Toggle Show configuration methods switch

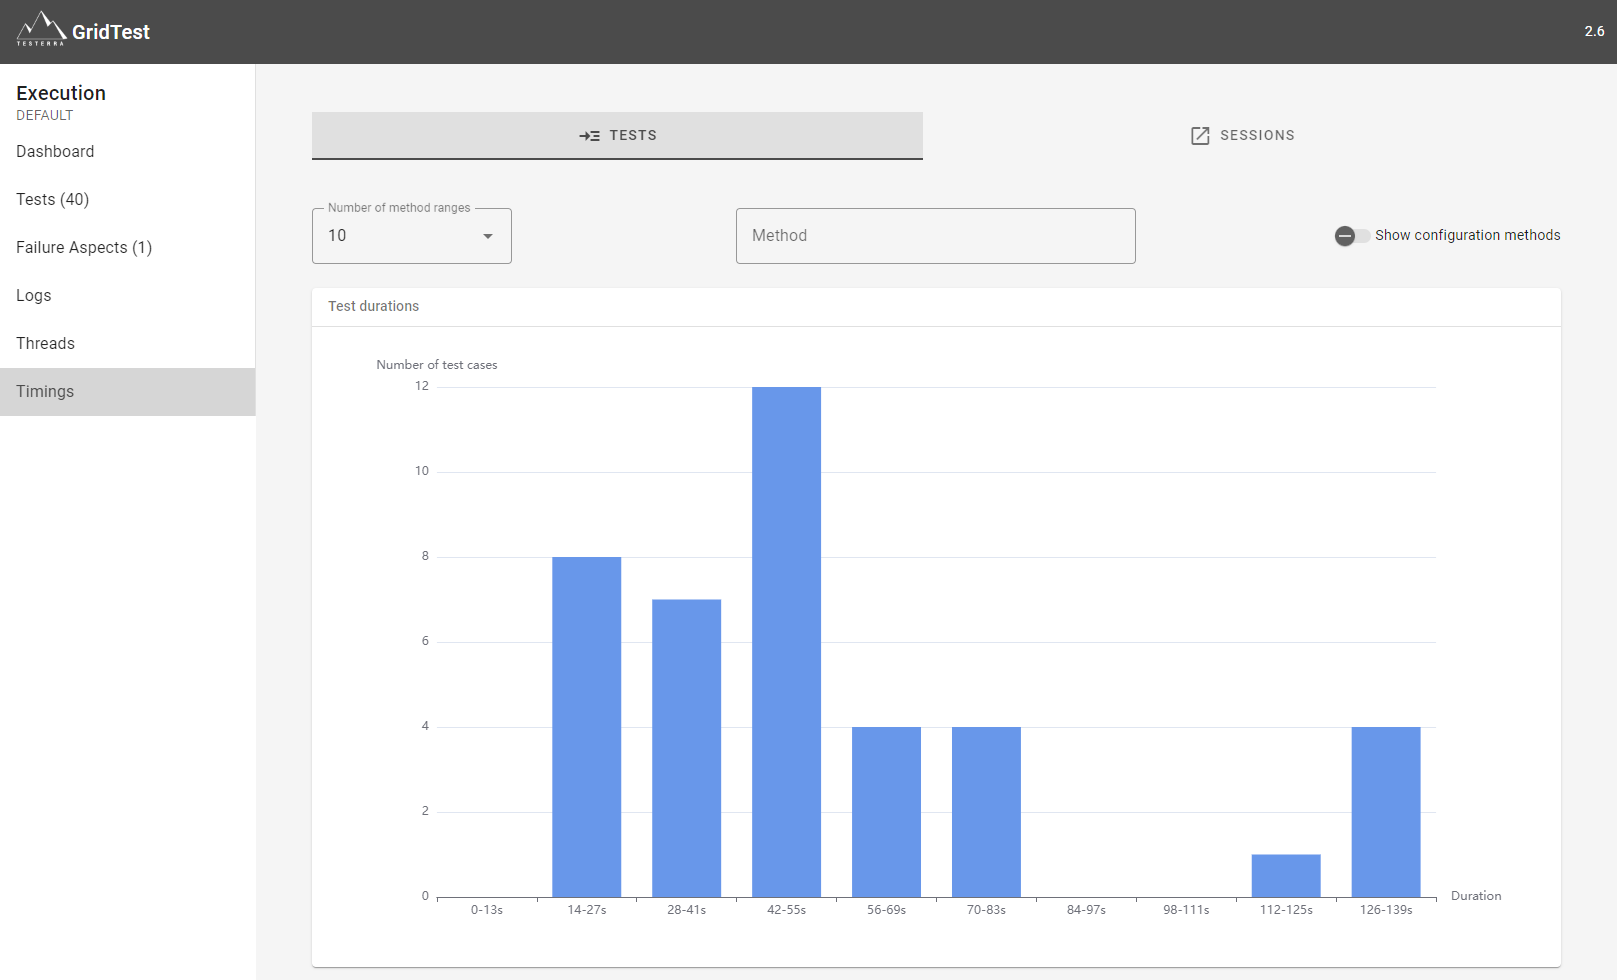pyautogui.click(x=1352, y=236)
